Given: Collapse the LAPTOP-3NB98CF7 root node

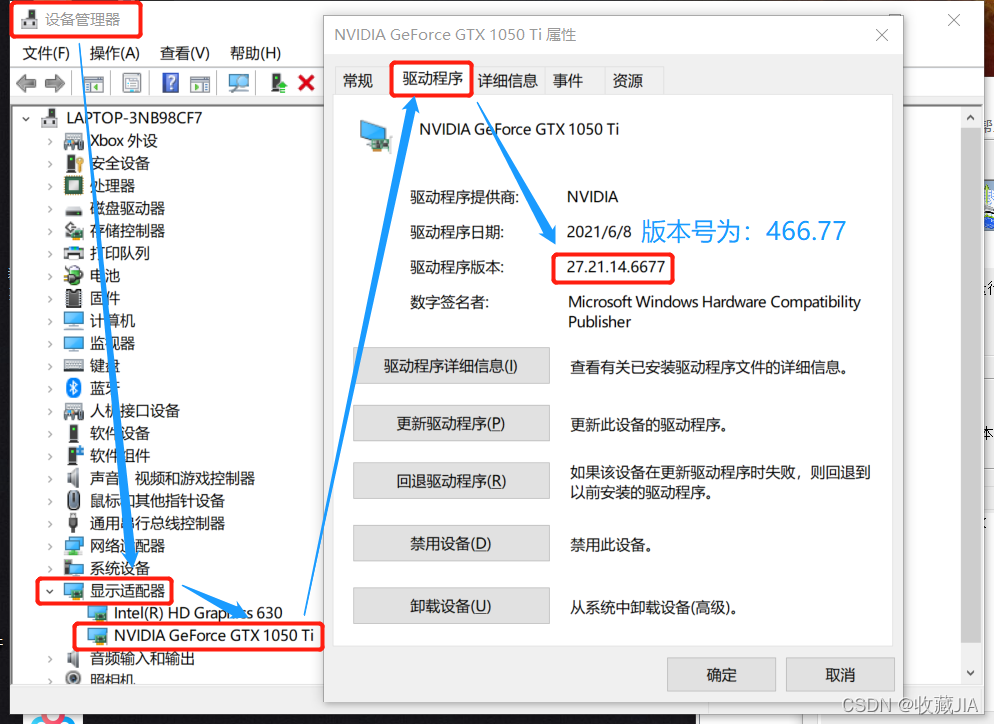Looking at the screenshot, I should [26, 119].
